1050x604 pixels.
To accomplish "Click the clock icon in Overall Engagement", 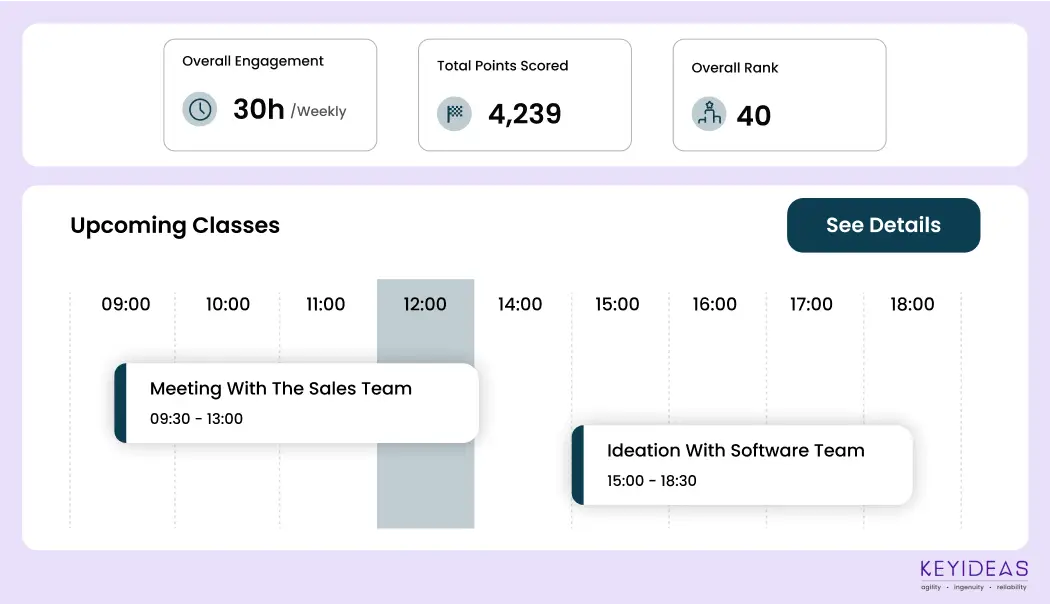I will tap(200, 109).
